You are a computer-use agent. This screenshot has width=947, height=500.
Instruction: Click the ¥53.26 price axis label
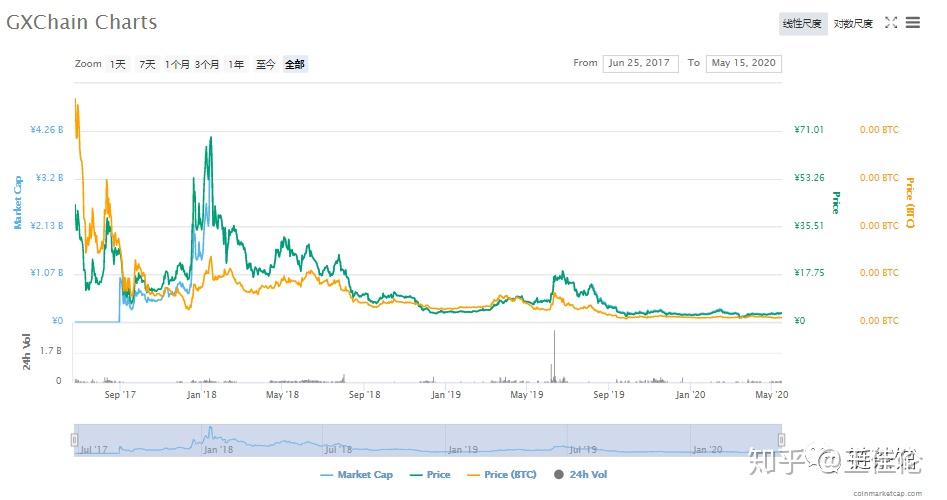[809, 178]
